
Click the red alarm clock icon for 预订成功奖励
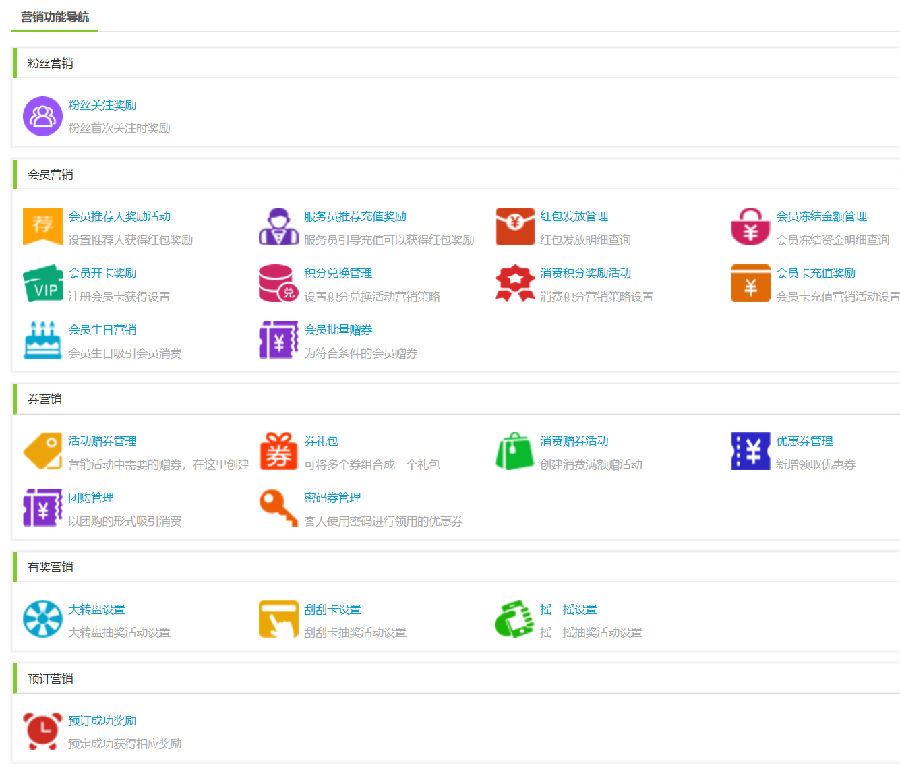[x=42, y=731]
